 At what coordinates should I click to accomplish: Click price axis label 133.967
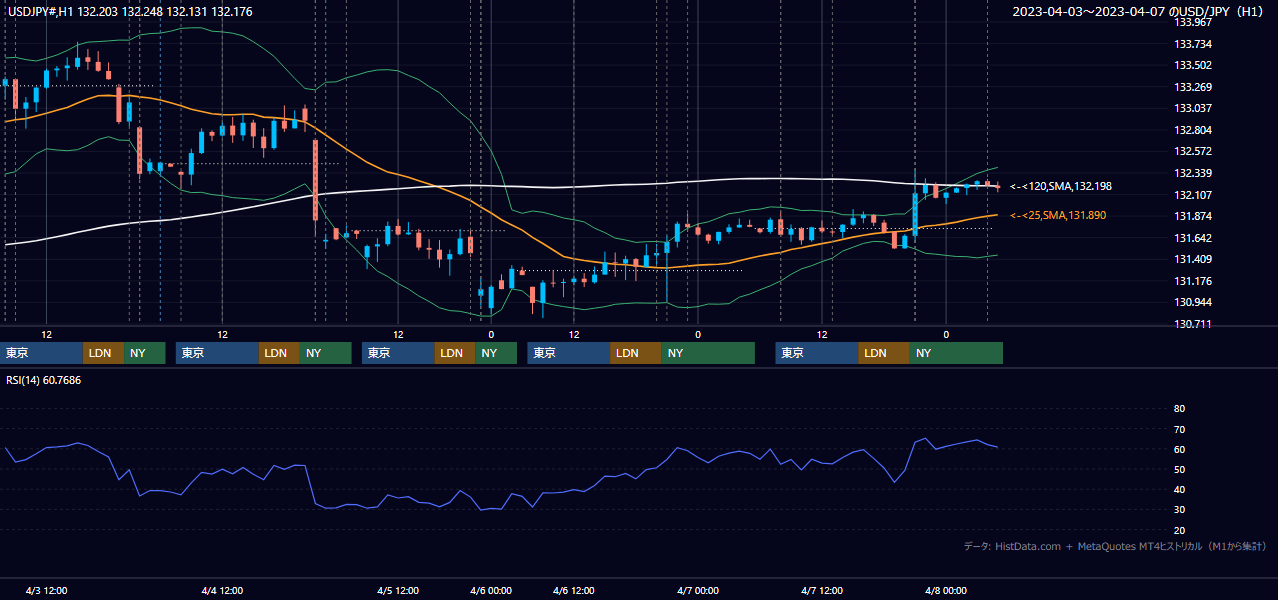point(1192,22)
